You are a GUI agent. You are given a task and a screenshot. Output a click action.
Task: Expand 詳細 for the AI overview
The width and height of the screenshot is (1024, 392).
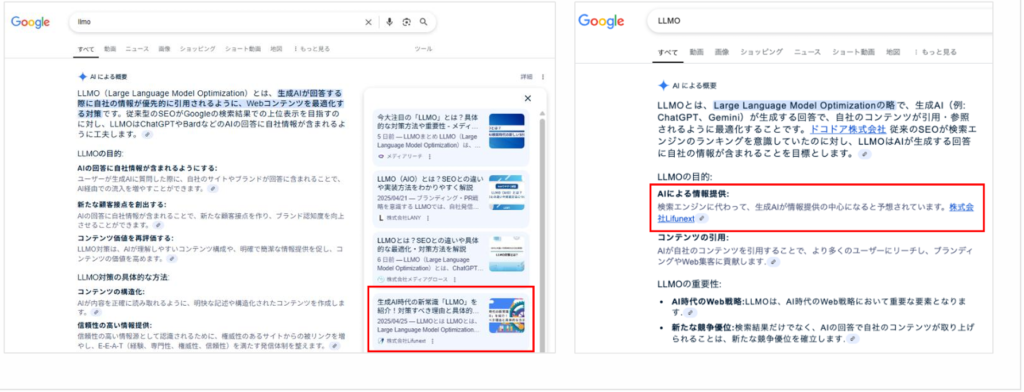click(x=526, y=76)
